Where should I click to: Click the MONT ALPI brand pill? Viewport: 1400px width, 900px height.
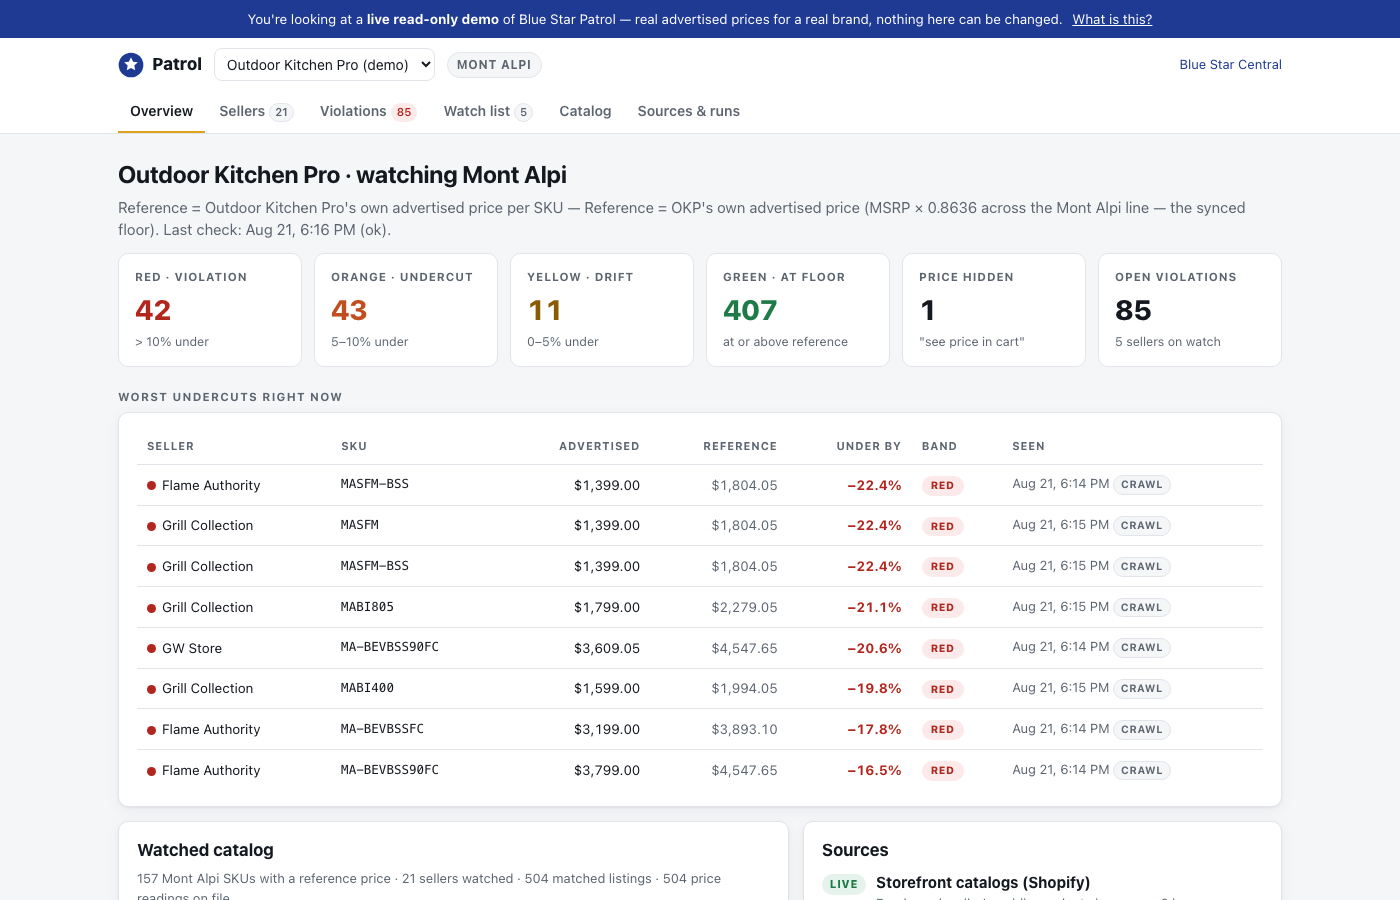click(494, 65)
